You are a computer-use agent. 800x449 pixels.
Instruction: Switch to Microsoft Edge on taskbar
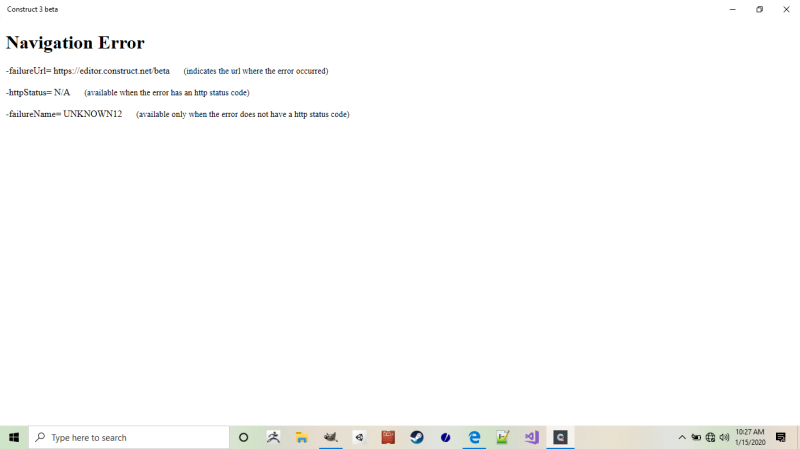click(x=474, y=437)
